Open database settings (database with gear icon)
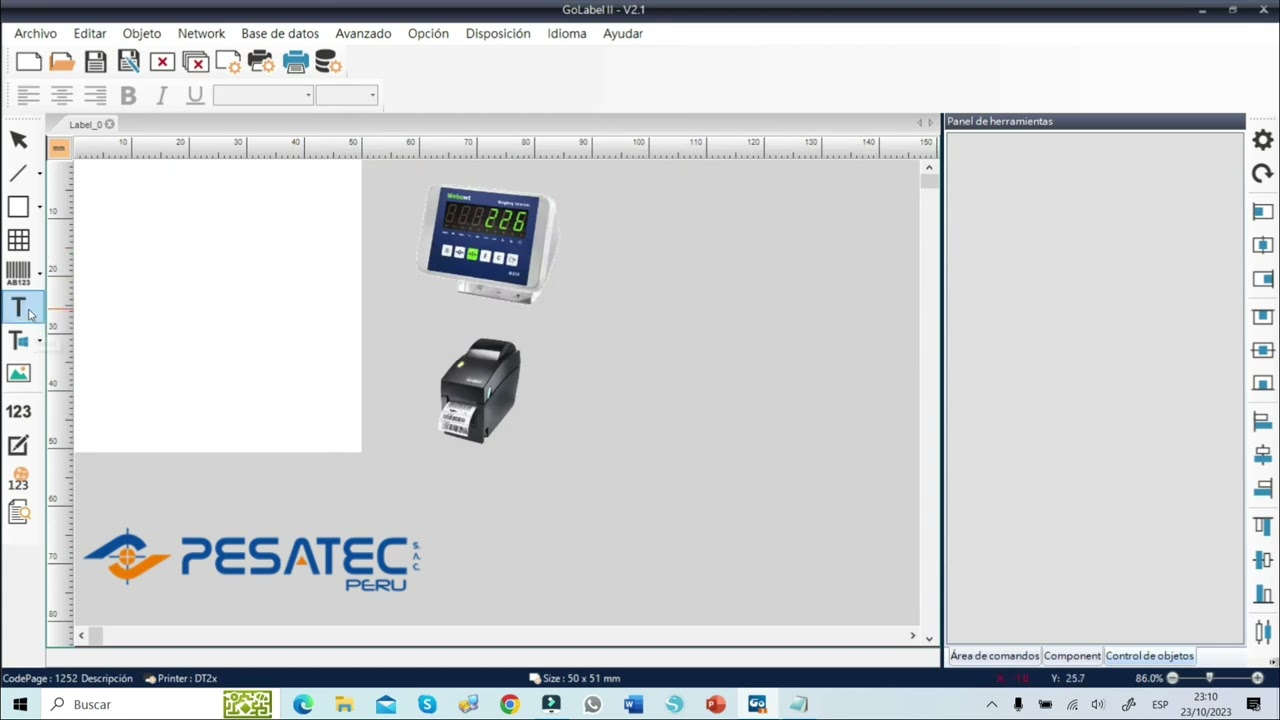This screenshot has width=1280, height=720. (328, 62)
